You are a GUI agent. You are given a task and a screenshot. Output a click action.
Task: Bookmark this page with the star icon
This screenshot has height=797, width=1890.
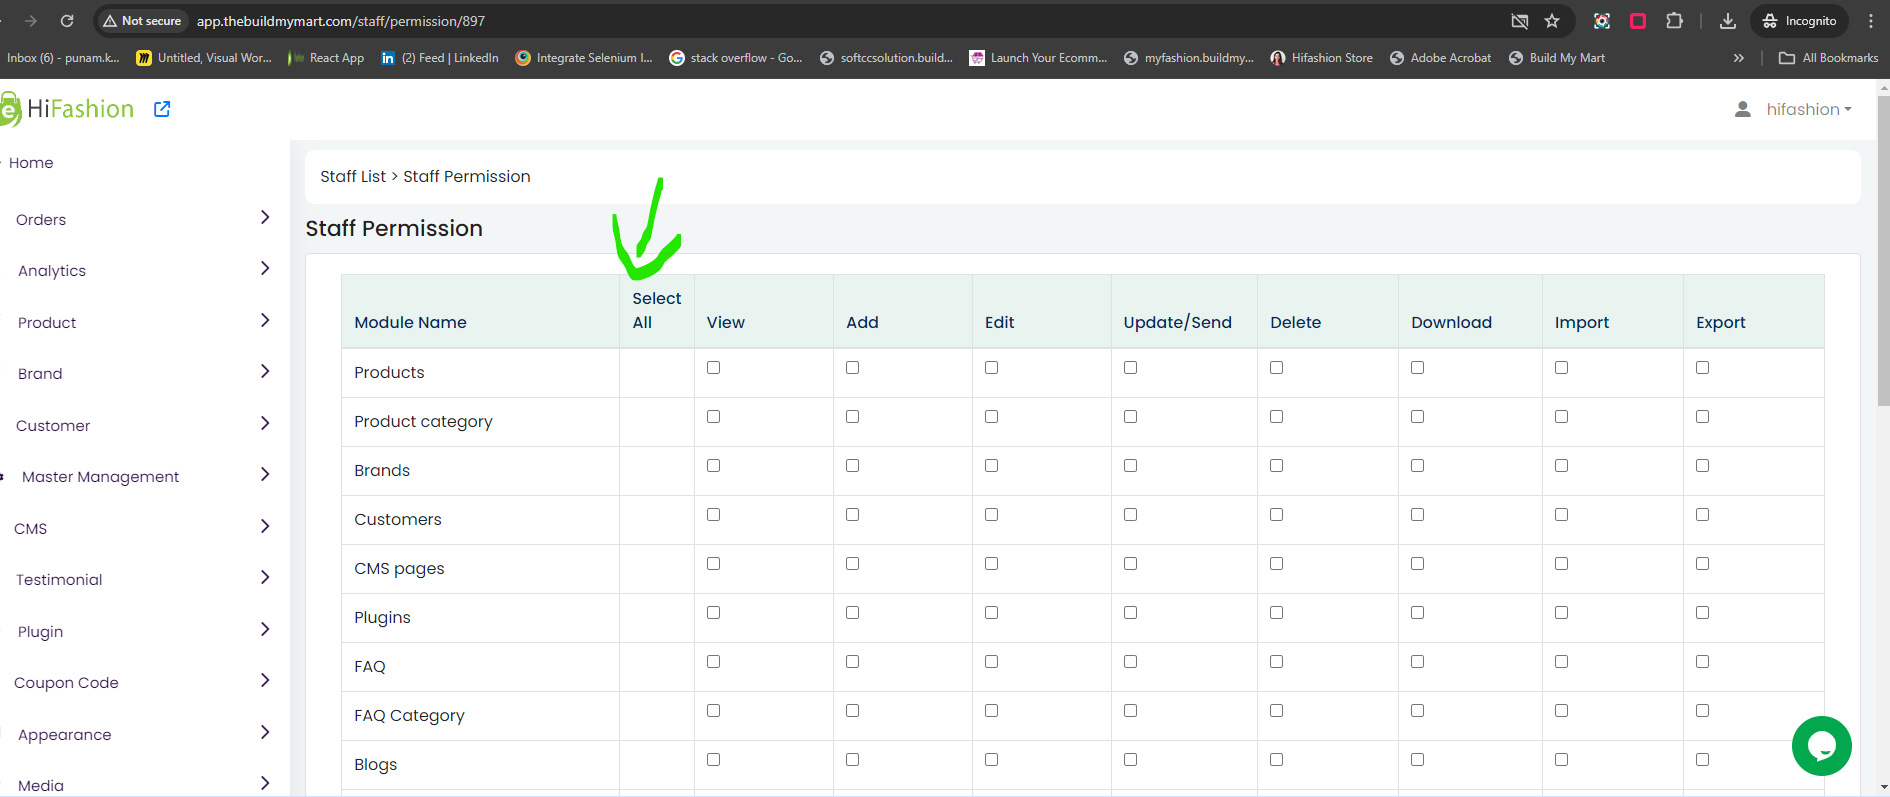pyautogui.click(x=1552, y=21)
